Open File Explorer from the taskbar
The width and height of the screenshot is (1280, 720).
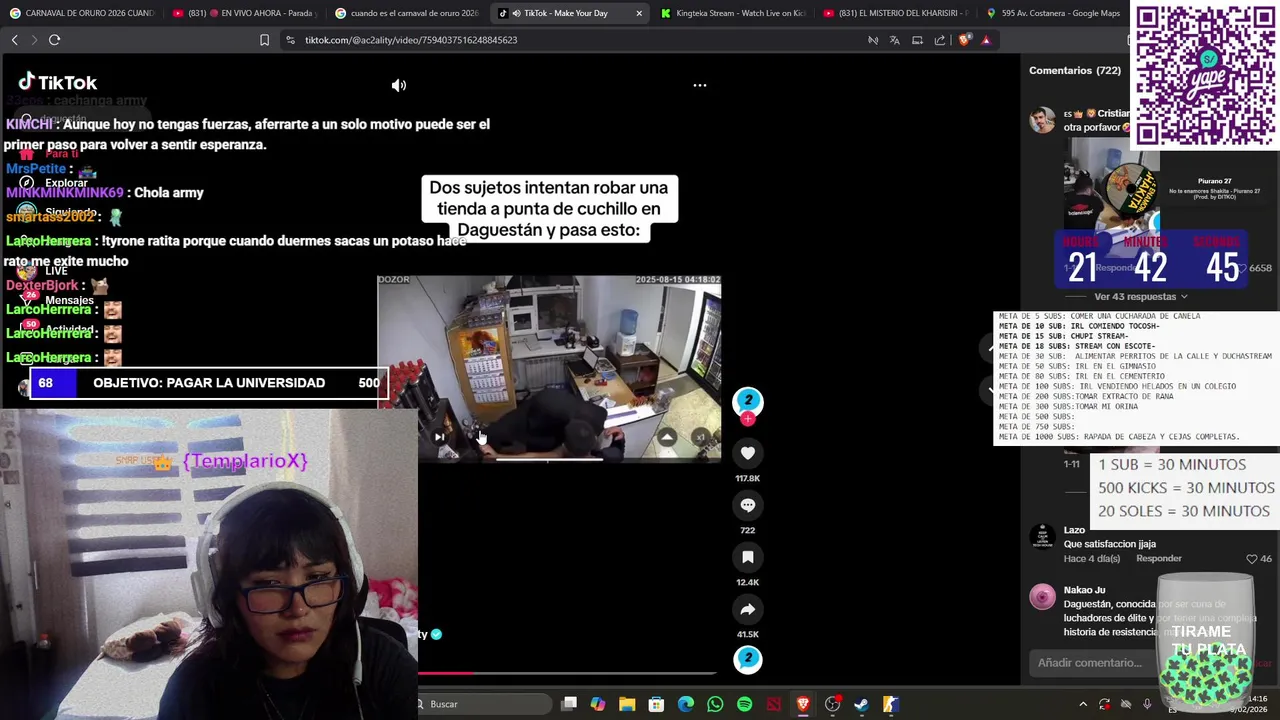pos(627,704)
